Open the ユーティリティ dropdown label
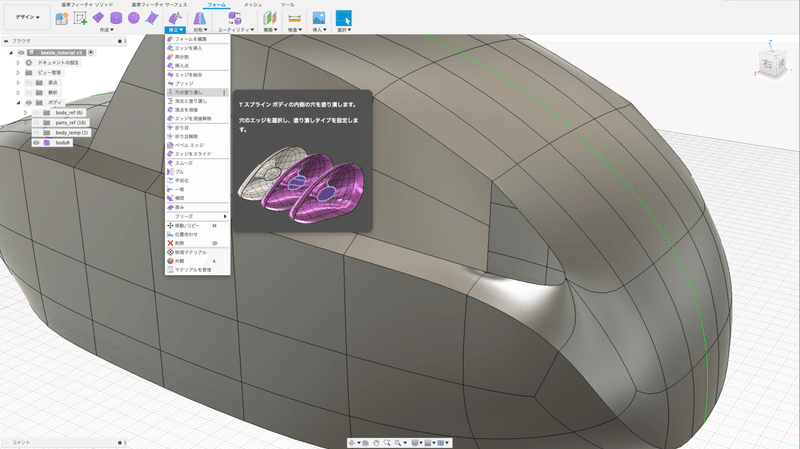The image size is (800, 449). click(236, 30)
